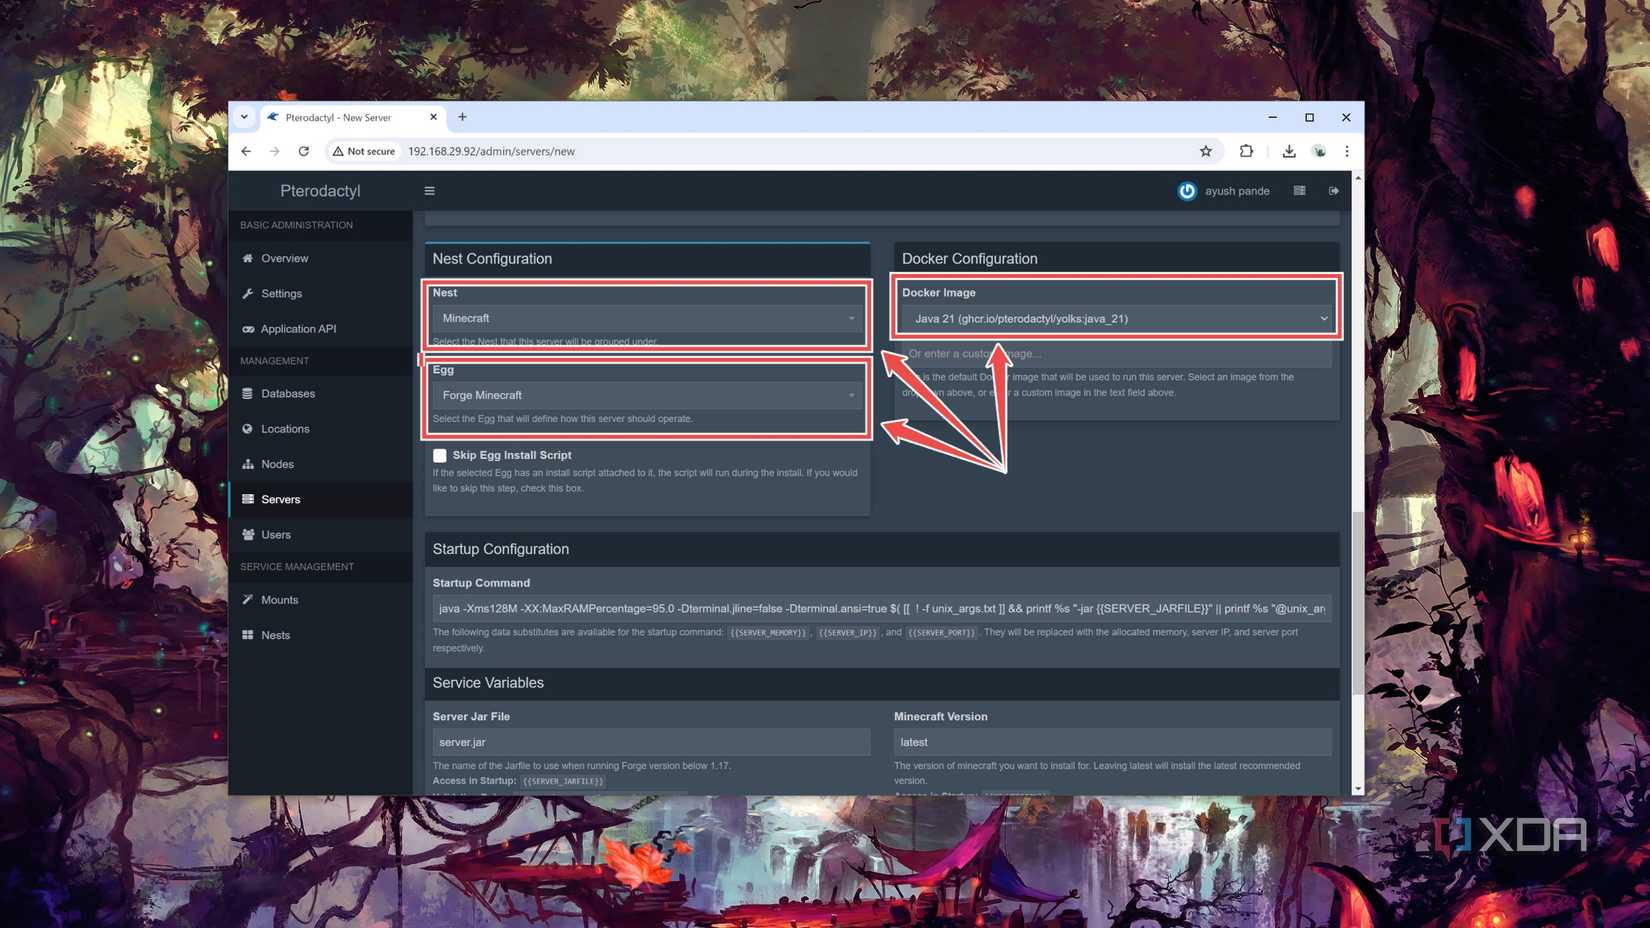Open browser downloads icon
Screen dimensions: 1650x928
[x=1289, y=151]
